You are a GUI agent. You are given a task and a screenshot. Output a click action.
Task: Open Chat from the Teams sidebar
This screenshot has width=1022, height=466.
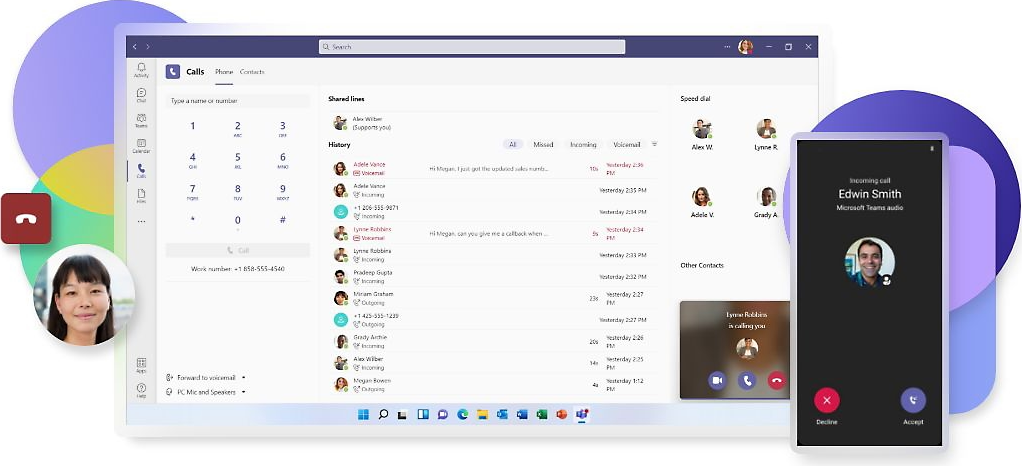click(x=141, y=96)
